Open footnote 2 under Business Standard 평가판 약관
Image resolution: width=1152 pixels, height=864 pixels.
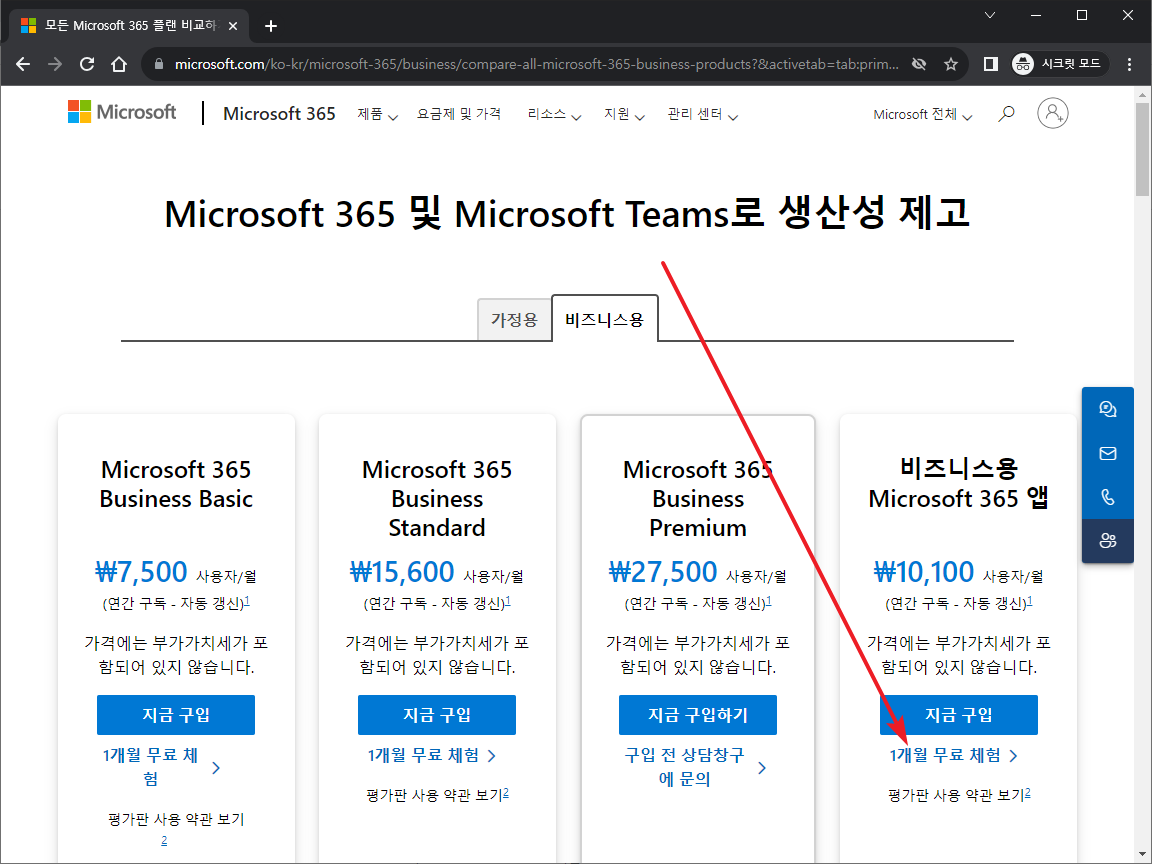tap(506, 793)
